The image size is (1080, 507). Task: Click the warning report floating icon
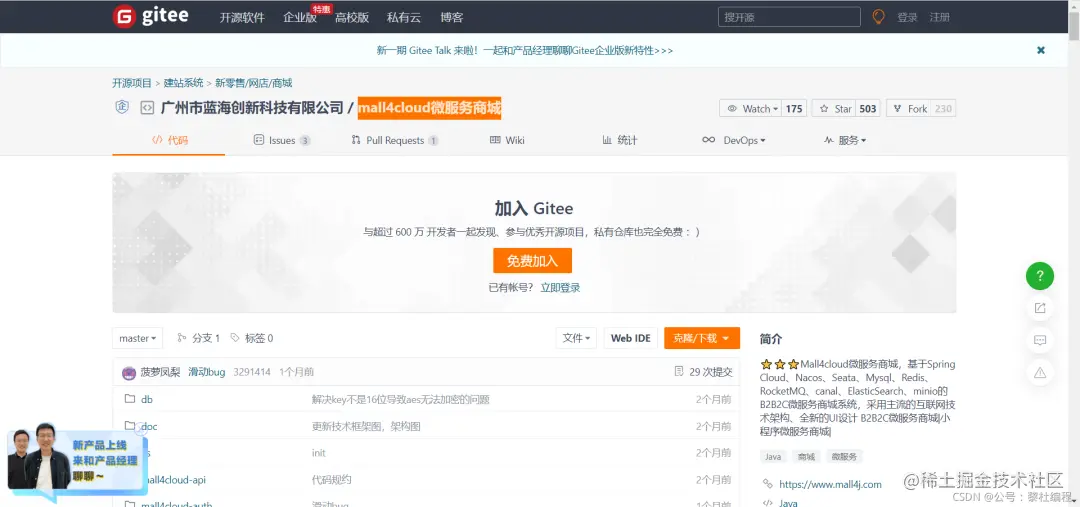click(x=1039, y=373)
